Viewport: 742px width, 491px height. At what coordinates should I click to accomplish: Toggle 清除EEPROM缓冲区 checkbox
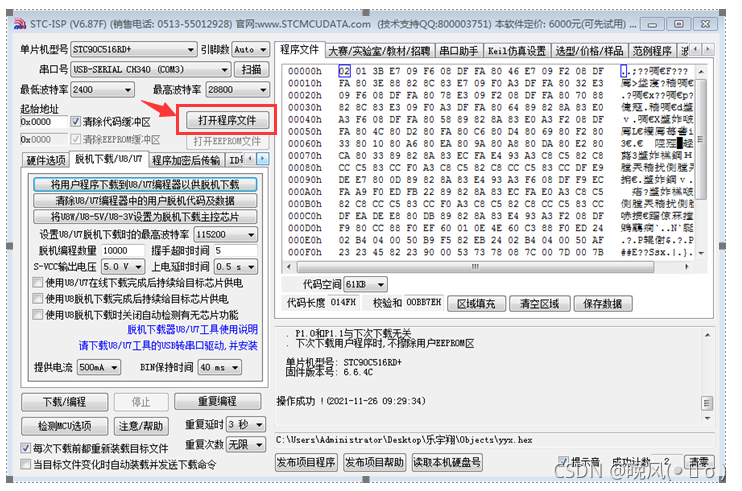point(75,140)
